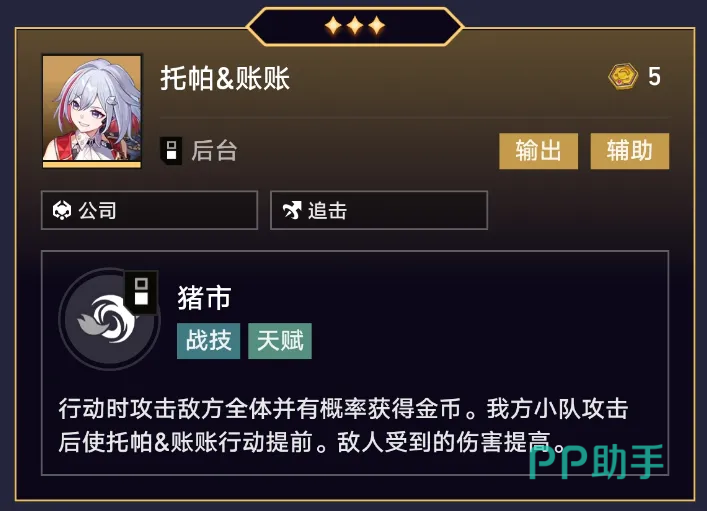Screen dimensions: 707x511
Task: Click the middle star in rarity badge
Action: tap(355, 26)
